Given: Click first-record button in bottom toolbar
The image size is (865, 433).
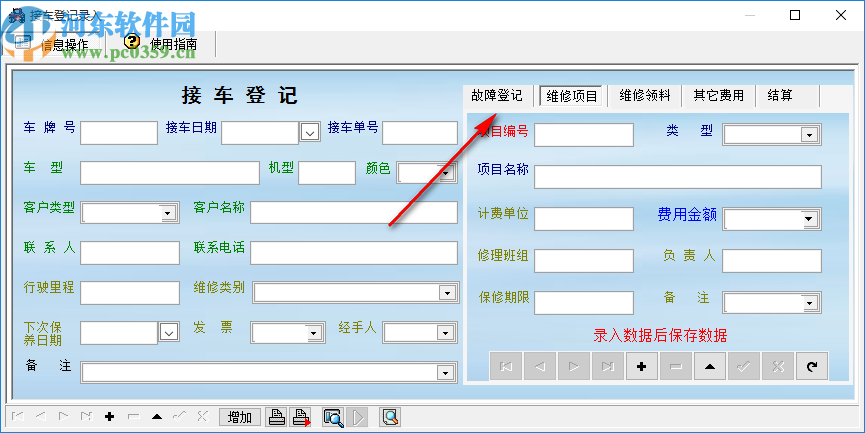Looking at the screenshot, I should pyautogui.click(x=18, y=417).
